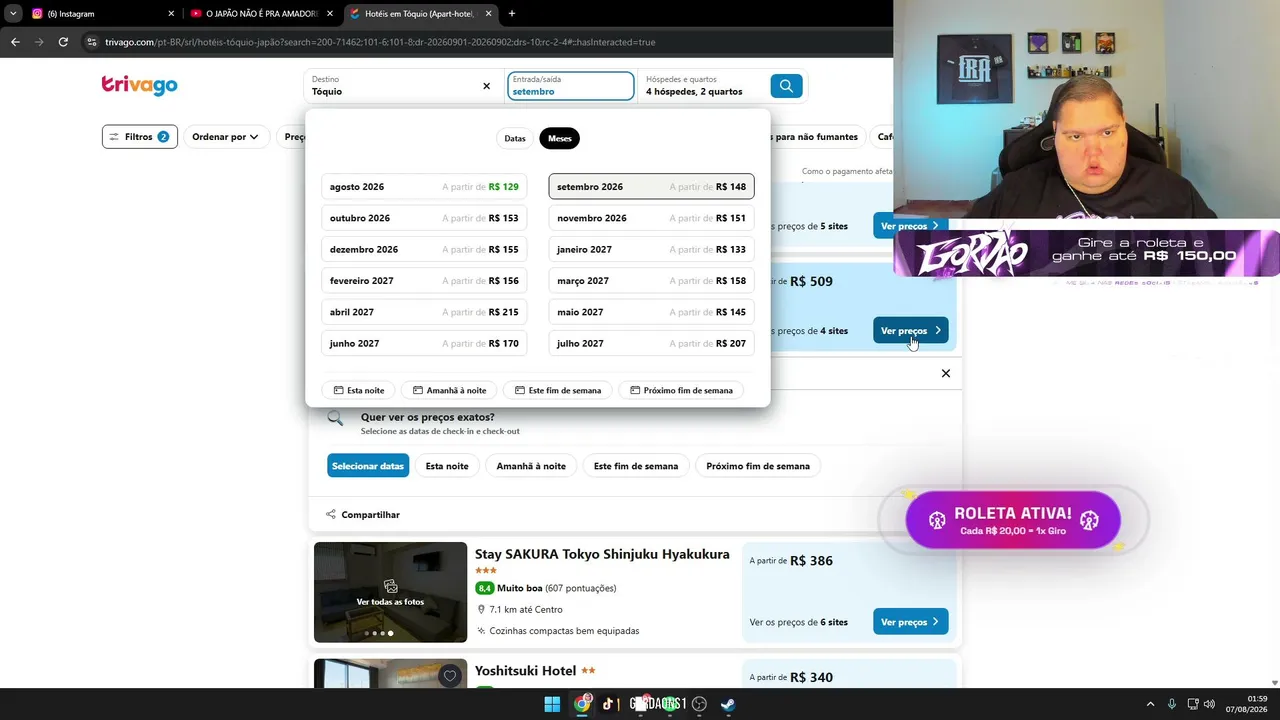
Task: Pick Próximo fim de semana in calendar popup
Action: [681, 390]
